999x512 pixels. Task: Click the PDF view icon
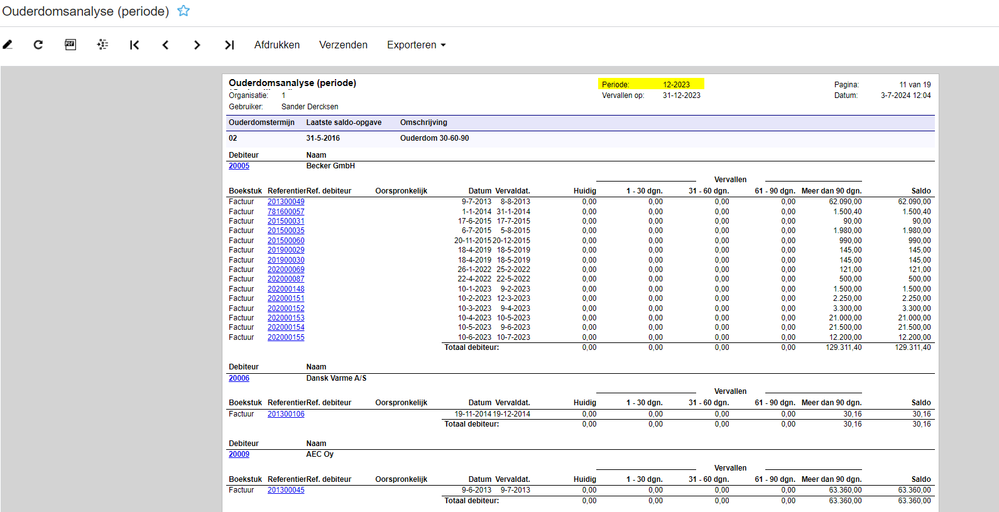70,45
